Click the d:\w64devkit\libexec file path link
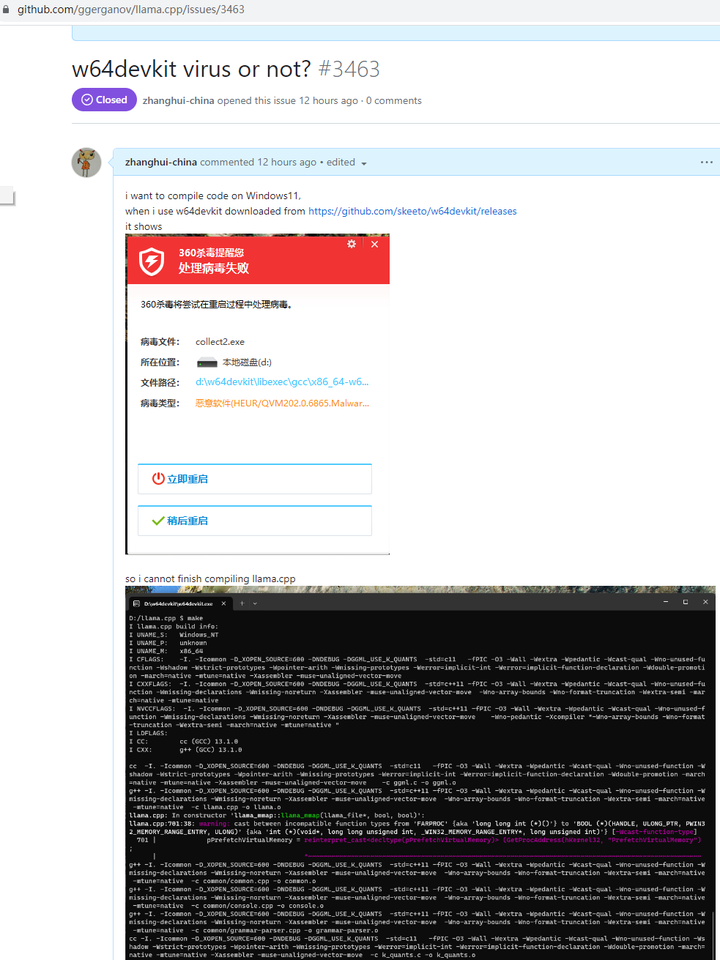This screenshot has height=960, width=720. click(282, 382)
